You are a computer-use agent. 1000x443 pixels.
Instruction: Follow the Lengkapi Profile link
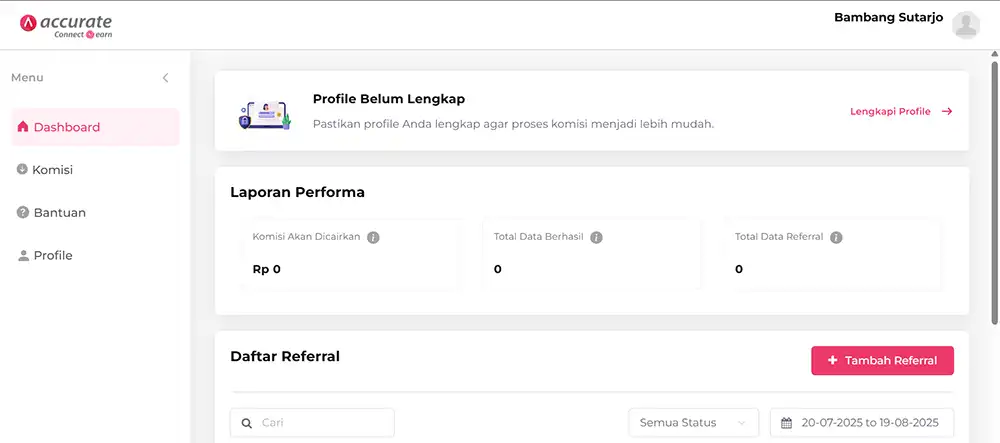pyautogui.click(x=900, y=112)
